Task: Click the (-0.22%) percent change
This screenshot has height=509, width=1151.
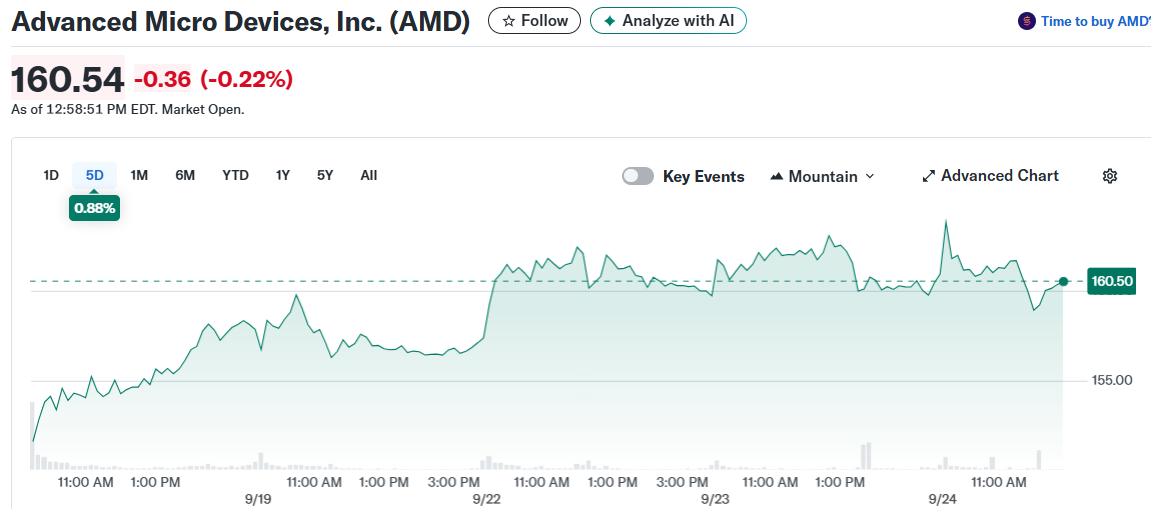Action: click(247, 79)
